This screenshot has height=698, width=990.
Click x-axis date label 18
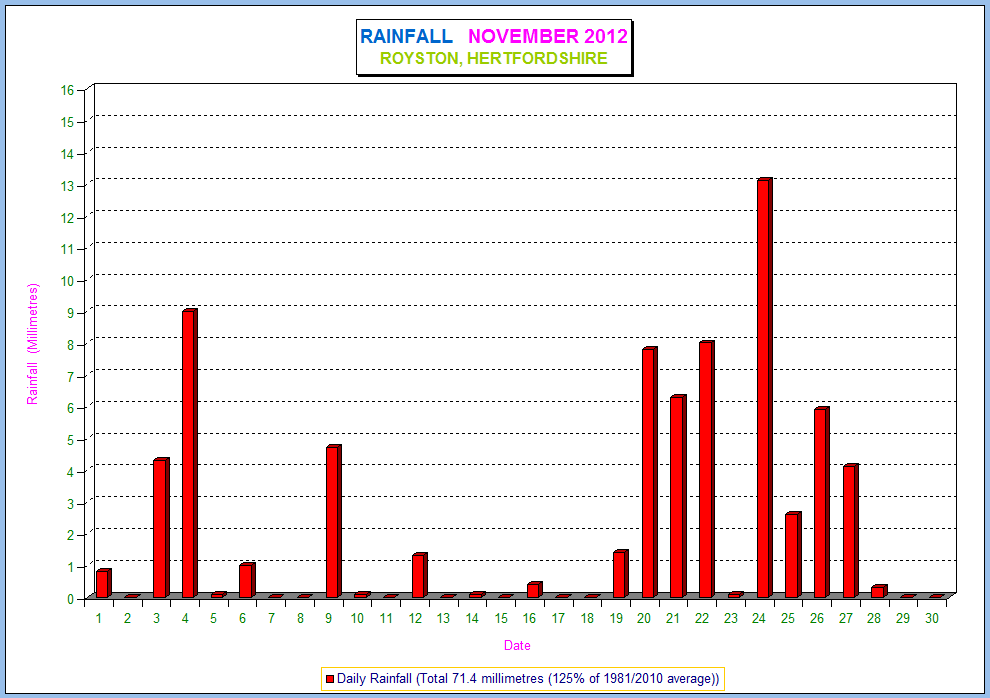(587, 618)
